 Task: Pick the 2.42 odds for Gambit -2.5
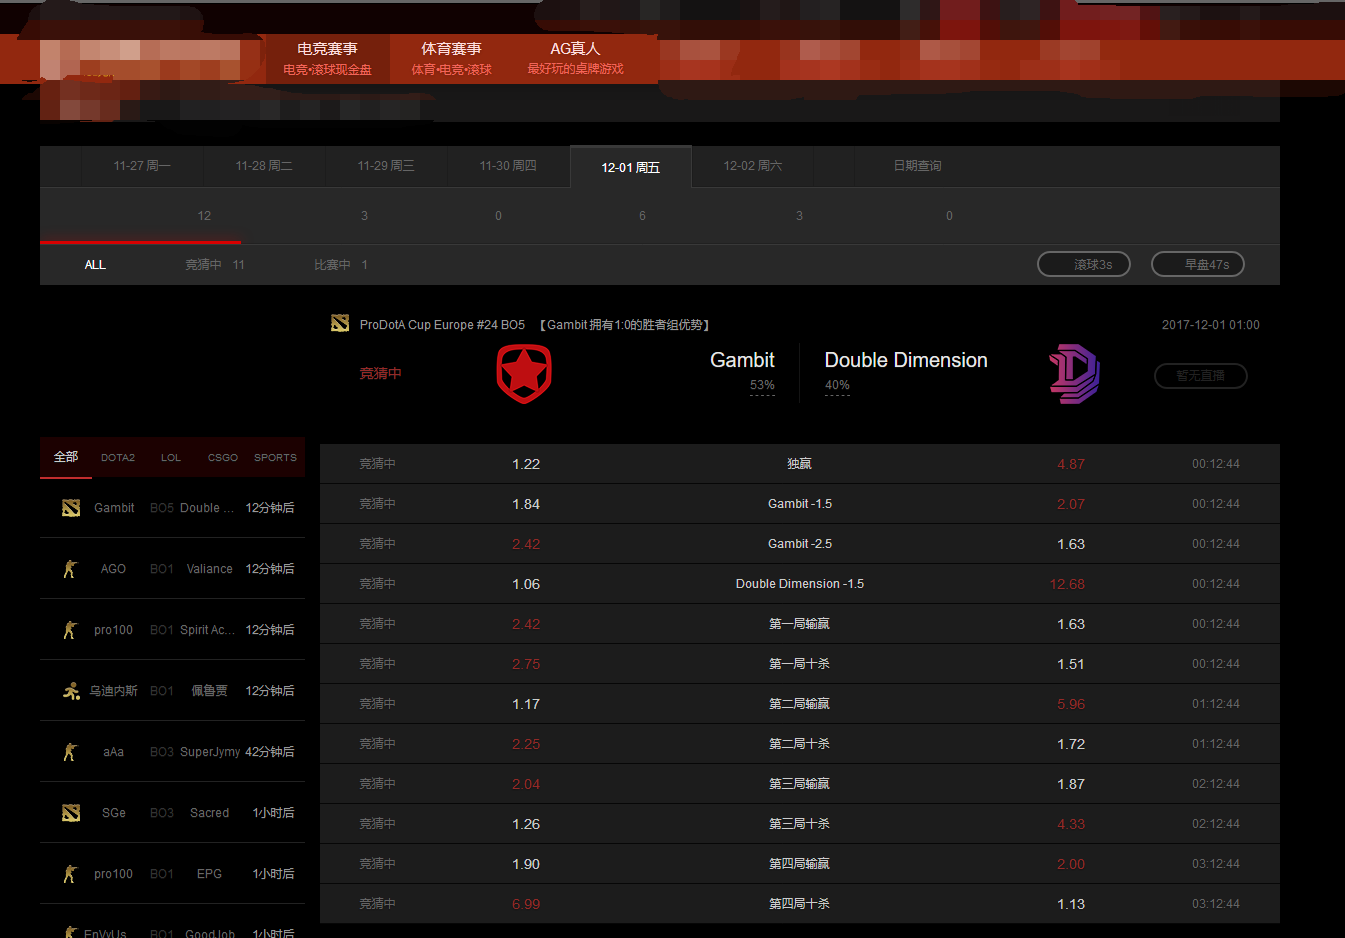[x=526, y=544]
